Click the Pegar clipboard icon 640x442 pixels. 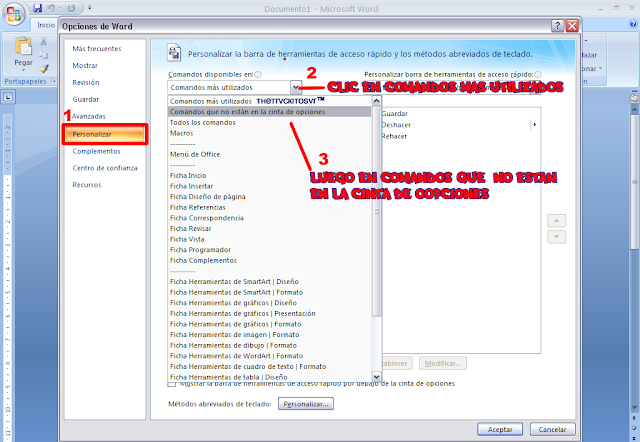[23, 47]
